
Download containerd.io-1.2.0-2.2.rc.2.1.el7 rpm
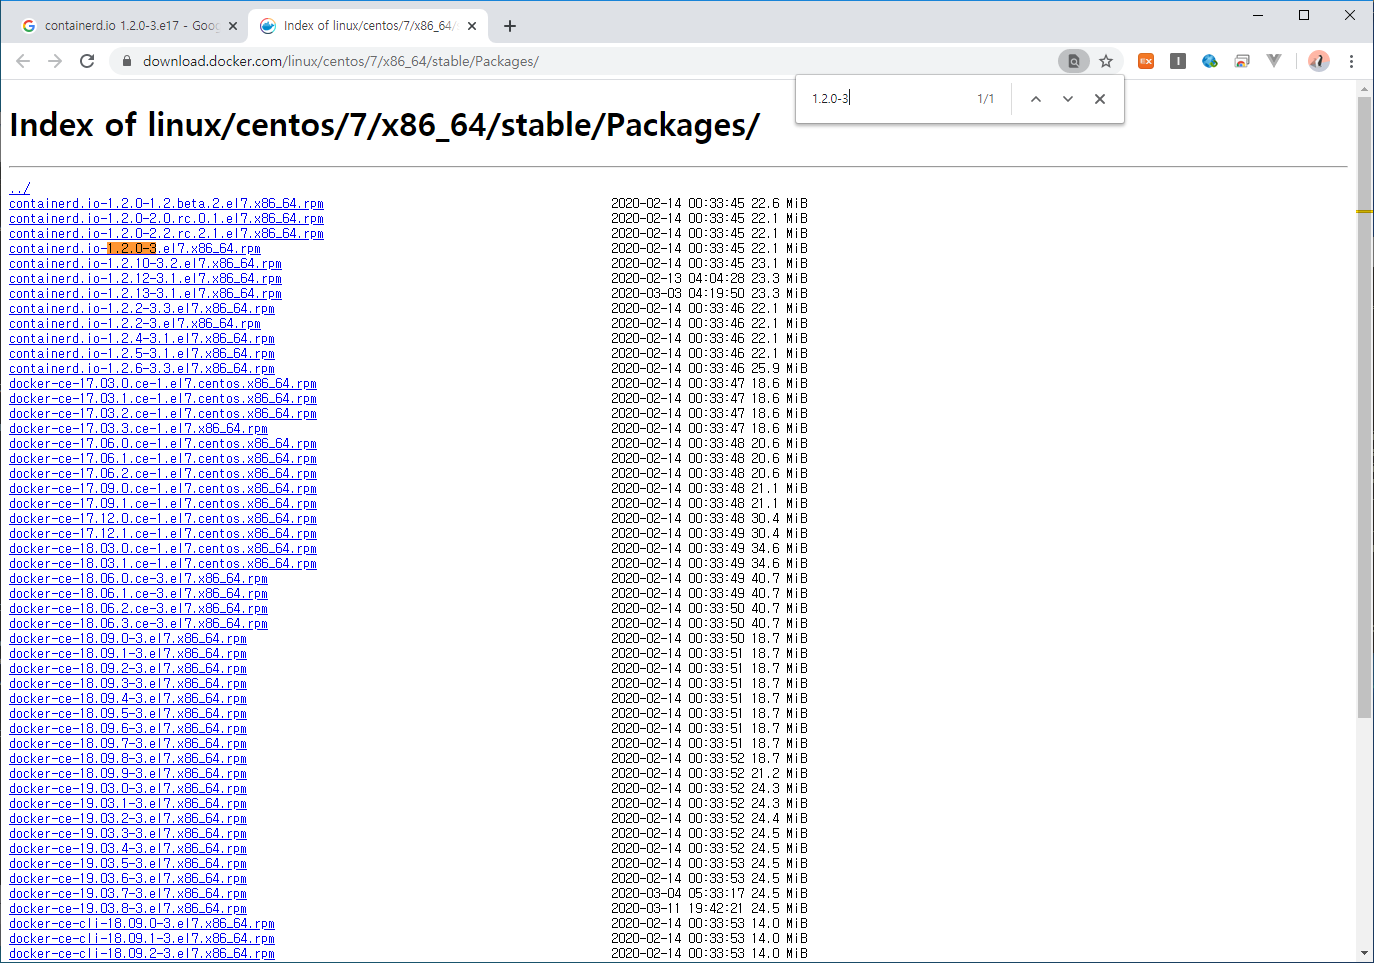pyautogui.click(x=166, y=233)
